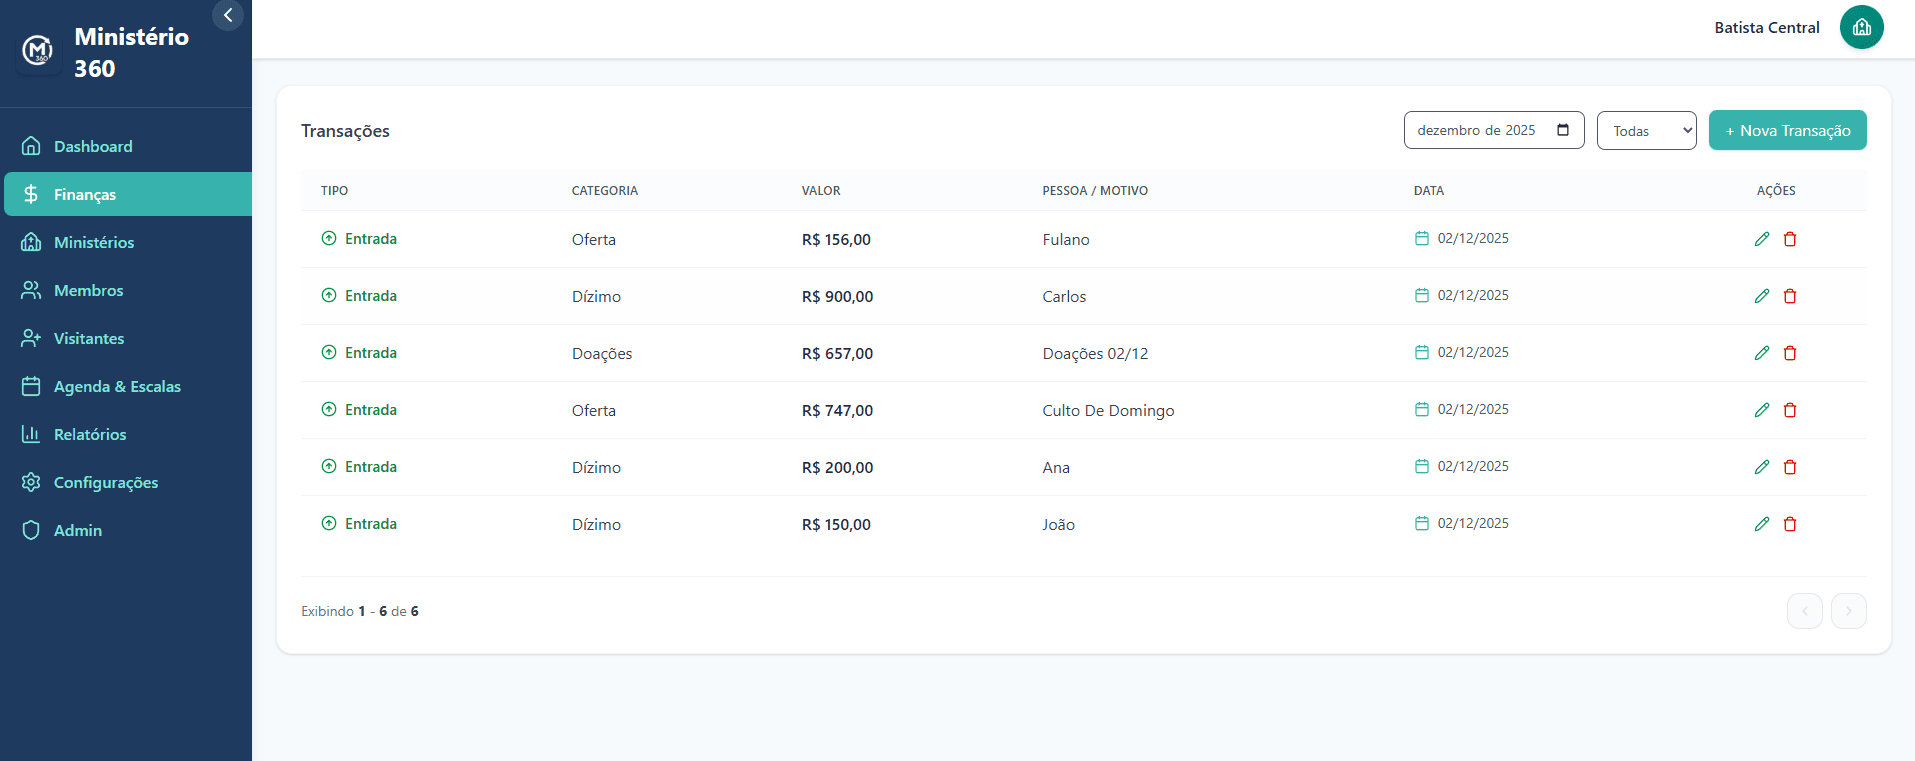Click the pencil edit icon for Fulano's transaction
Image resolution: width=1915 pixels, height=761 pixels.
pyautogui.click(x=1762, y=239)
